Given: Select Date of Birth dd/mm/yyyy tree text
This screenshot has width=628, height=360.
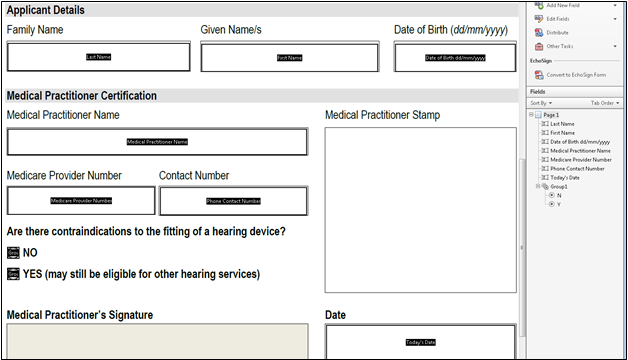Looking at the screenshot, I should tap(580, 142).
